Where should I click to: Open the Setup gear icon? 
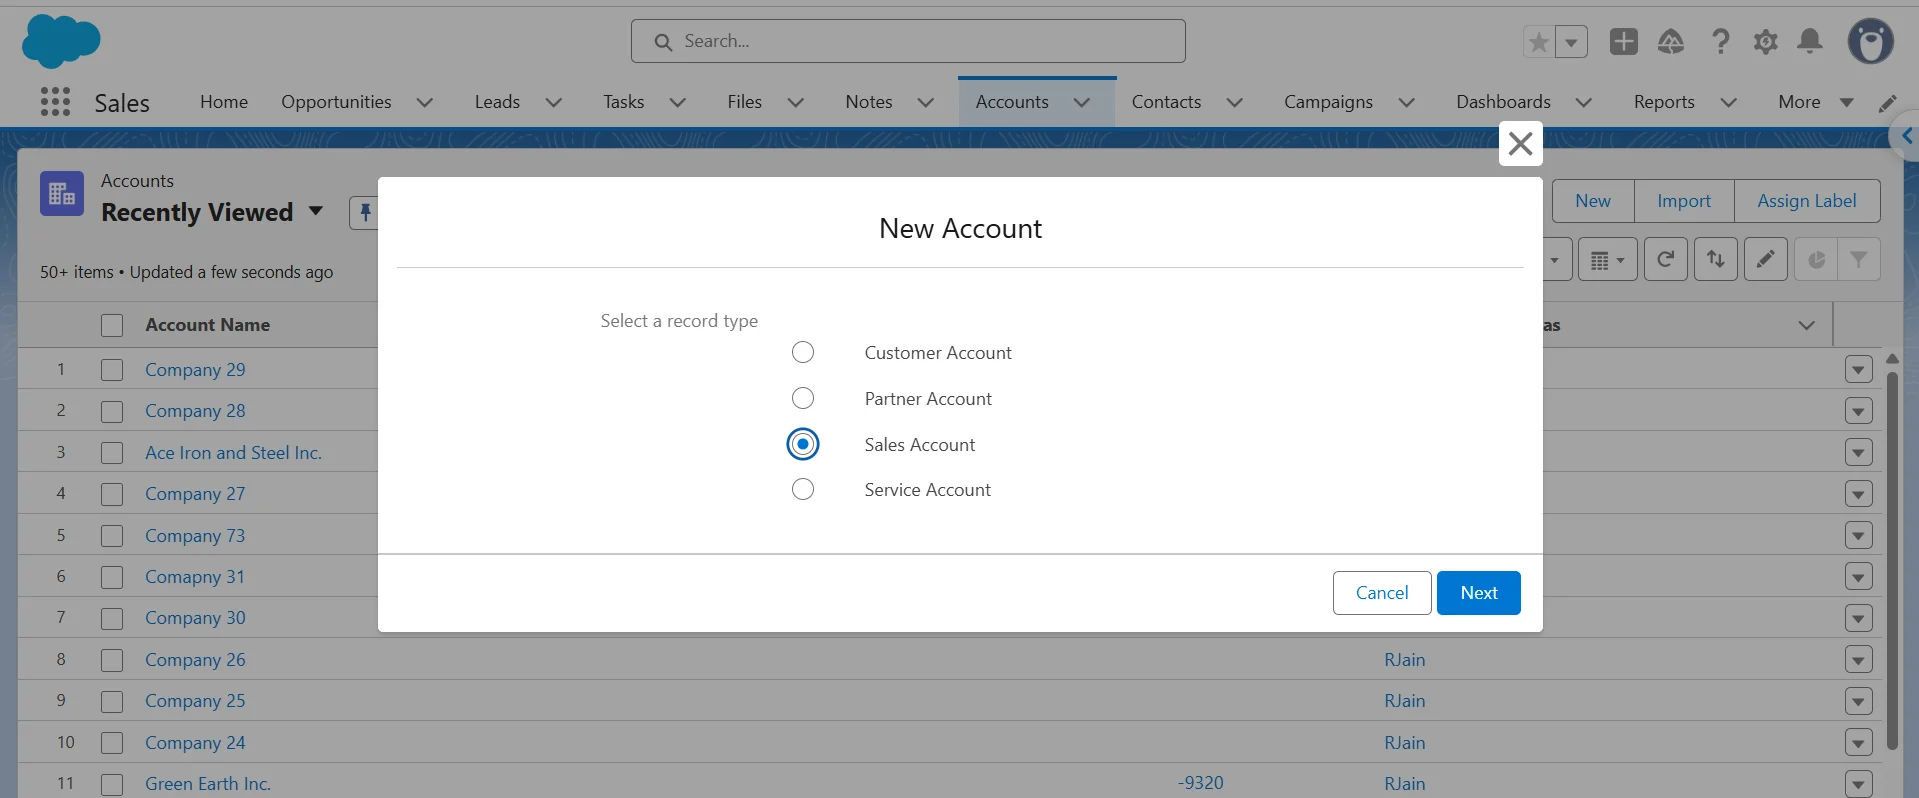coord(1766,41)
